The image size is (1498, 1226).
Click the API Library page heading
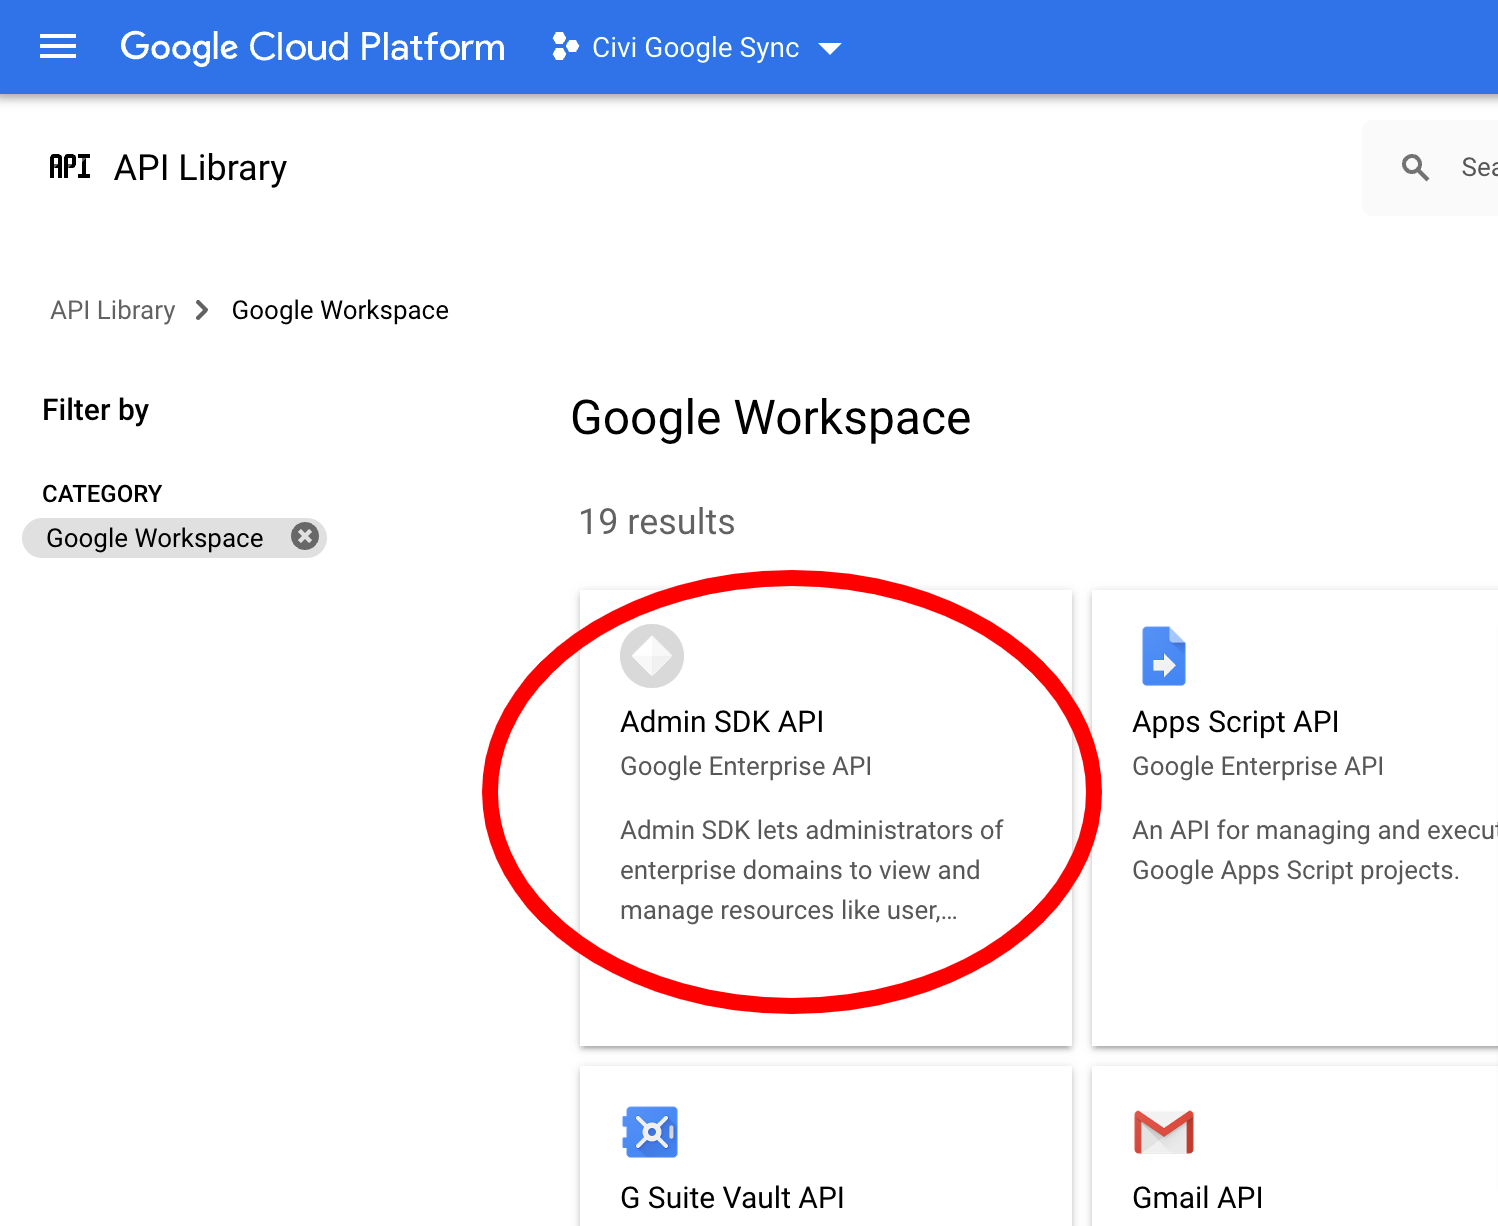[200, 168]
